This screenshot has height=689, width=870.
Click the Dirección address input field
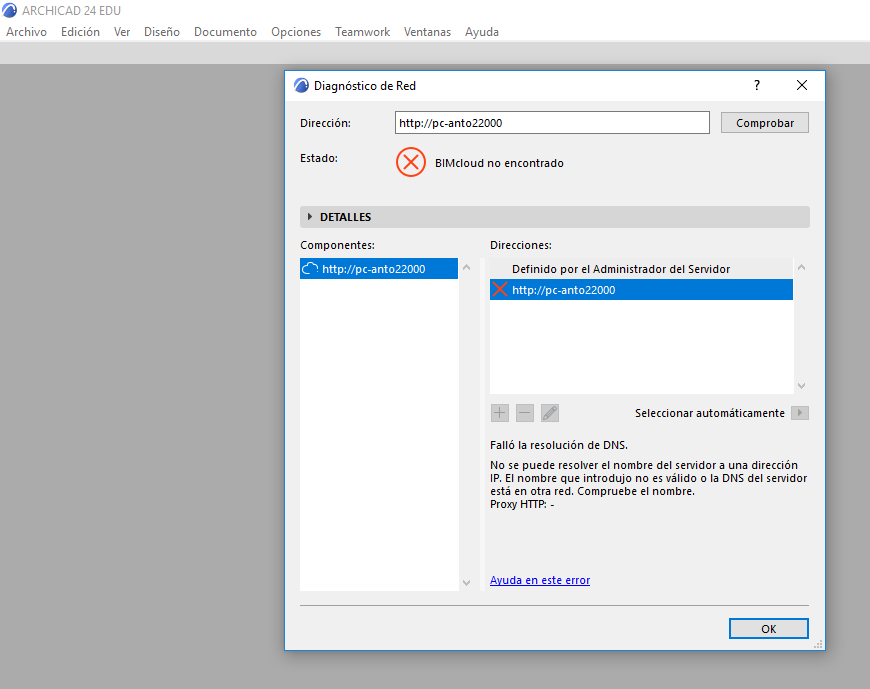pos(552,123)
